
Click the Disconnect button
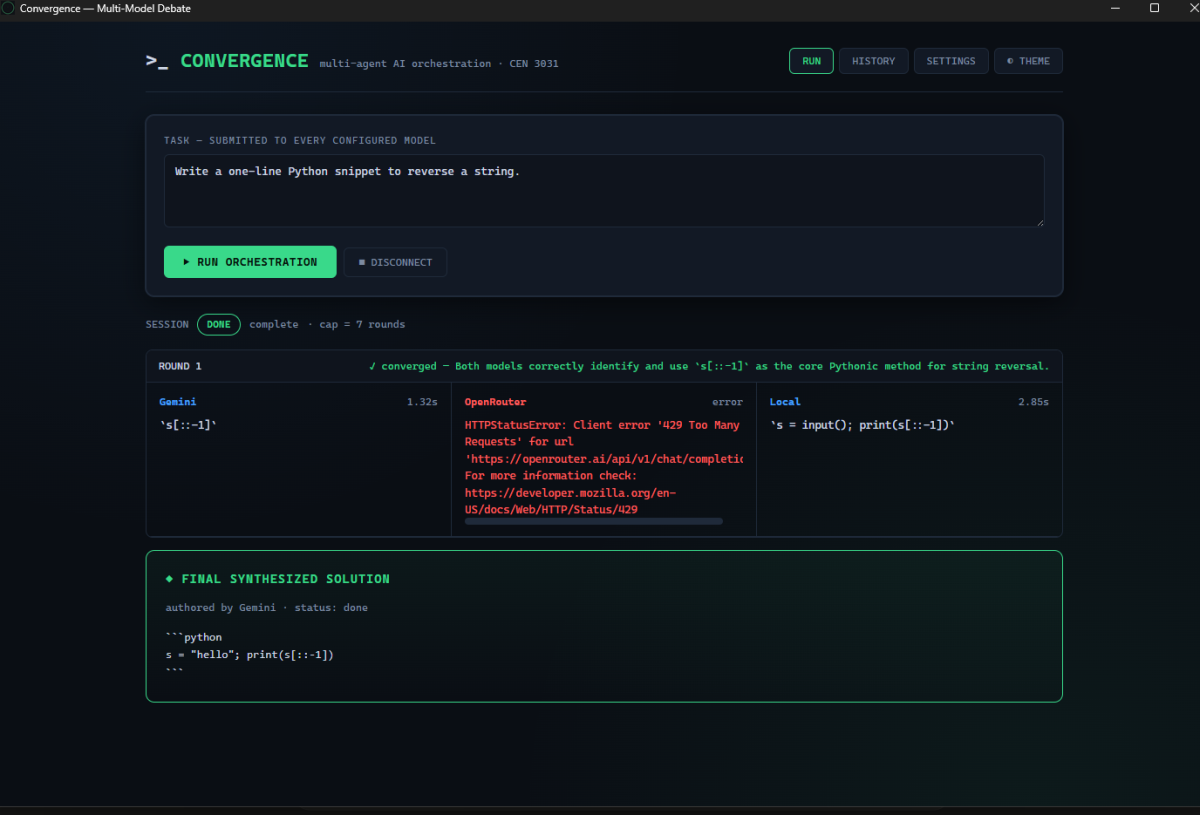pyautogui.click(x=395, y=262)
